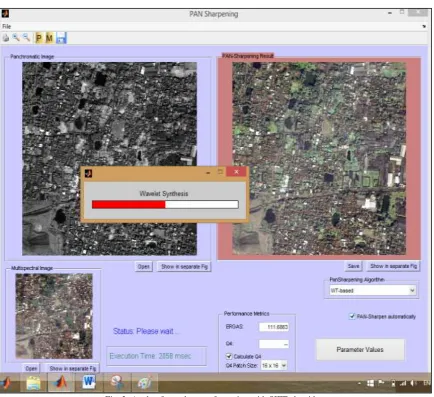Open Microsoft Word from the taskbar
Screen dimensions: 434x397
click(89, 382)
